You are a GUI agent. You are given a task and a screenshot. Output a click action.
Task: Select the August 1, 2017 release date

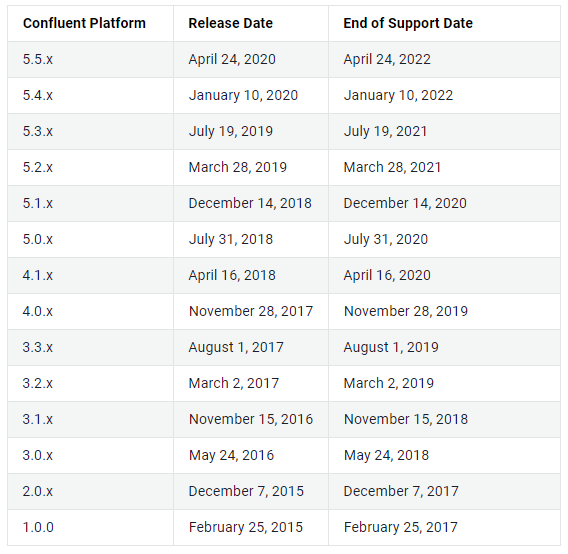[236, 347]
